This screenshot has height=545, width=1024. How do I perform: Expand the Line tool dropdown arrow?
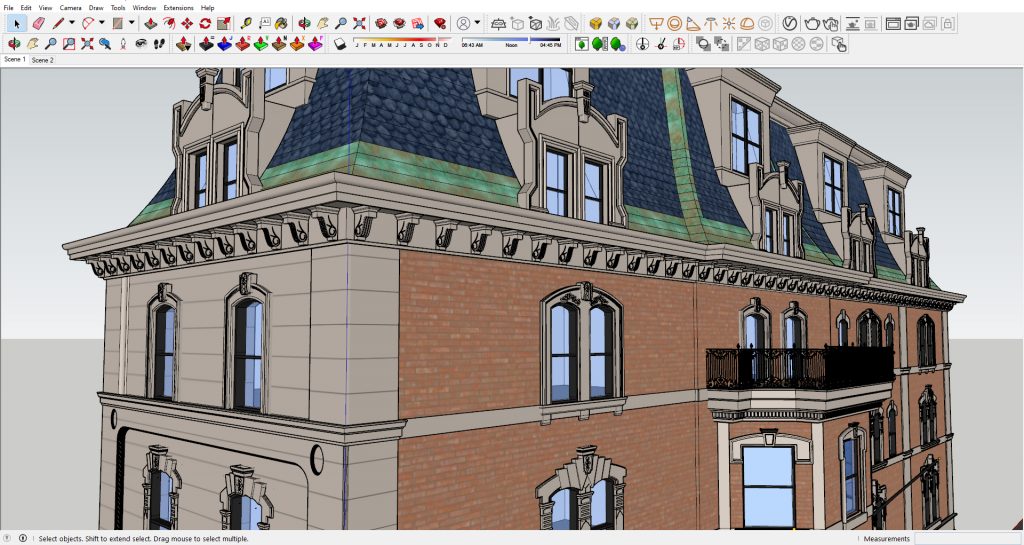(72, 22)
